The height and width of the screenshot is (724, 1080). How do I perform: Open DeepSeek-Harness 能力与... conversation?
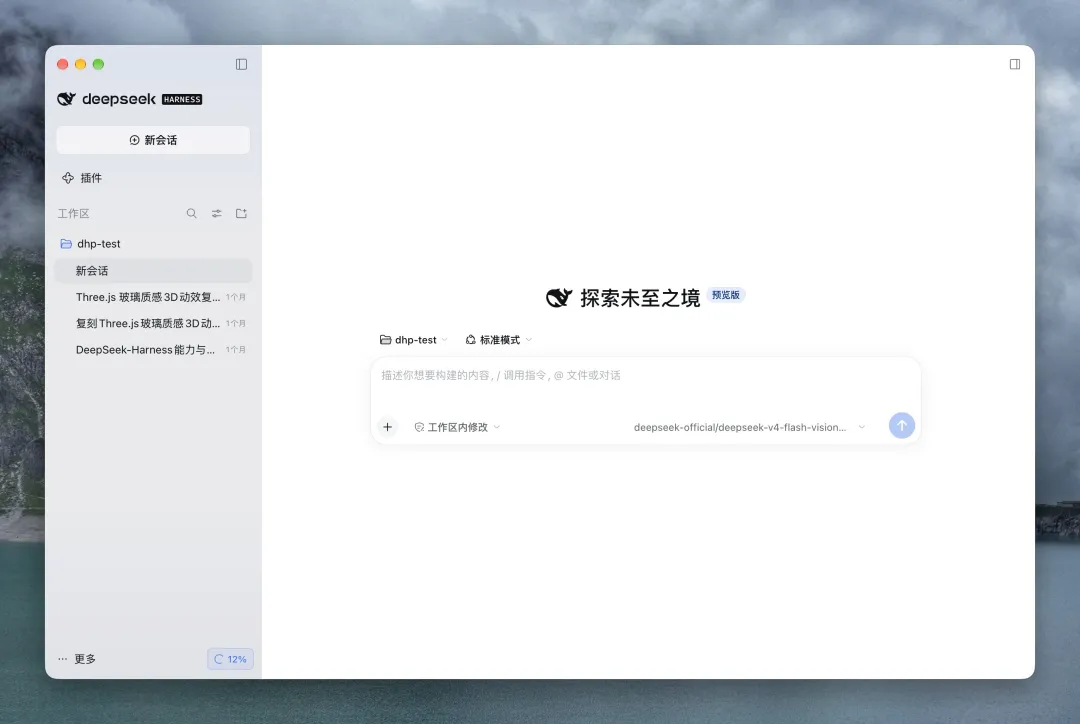(x=153, y=349)
